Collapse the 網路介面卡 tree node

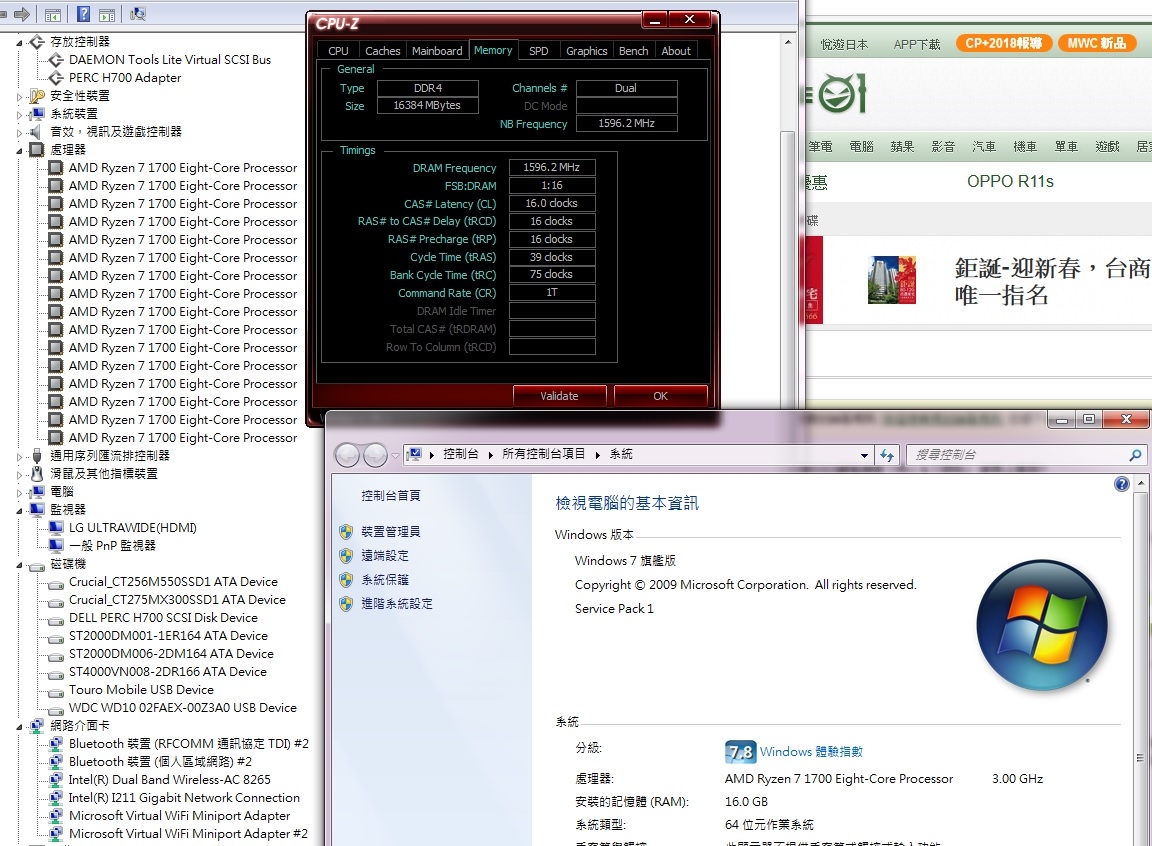tap(20, 726)
